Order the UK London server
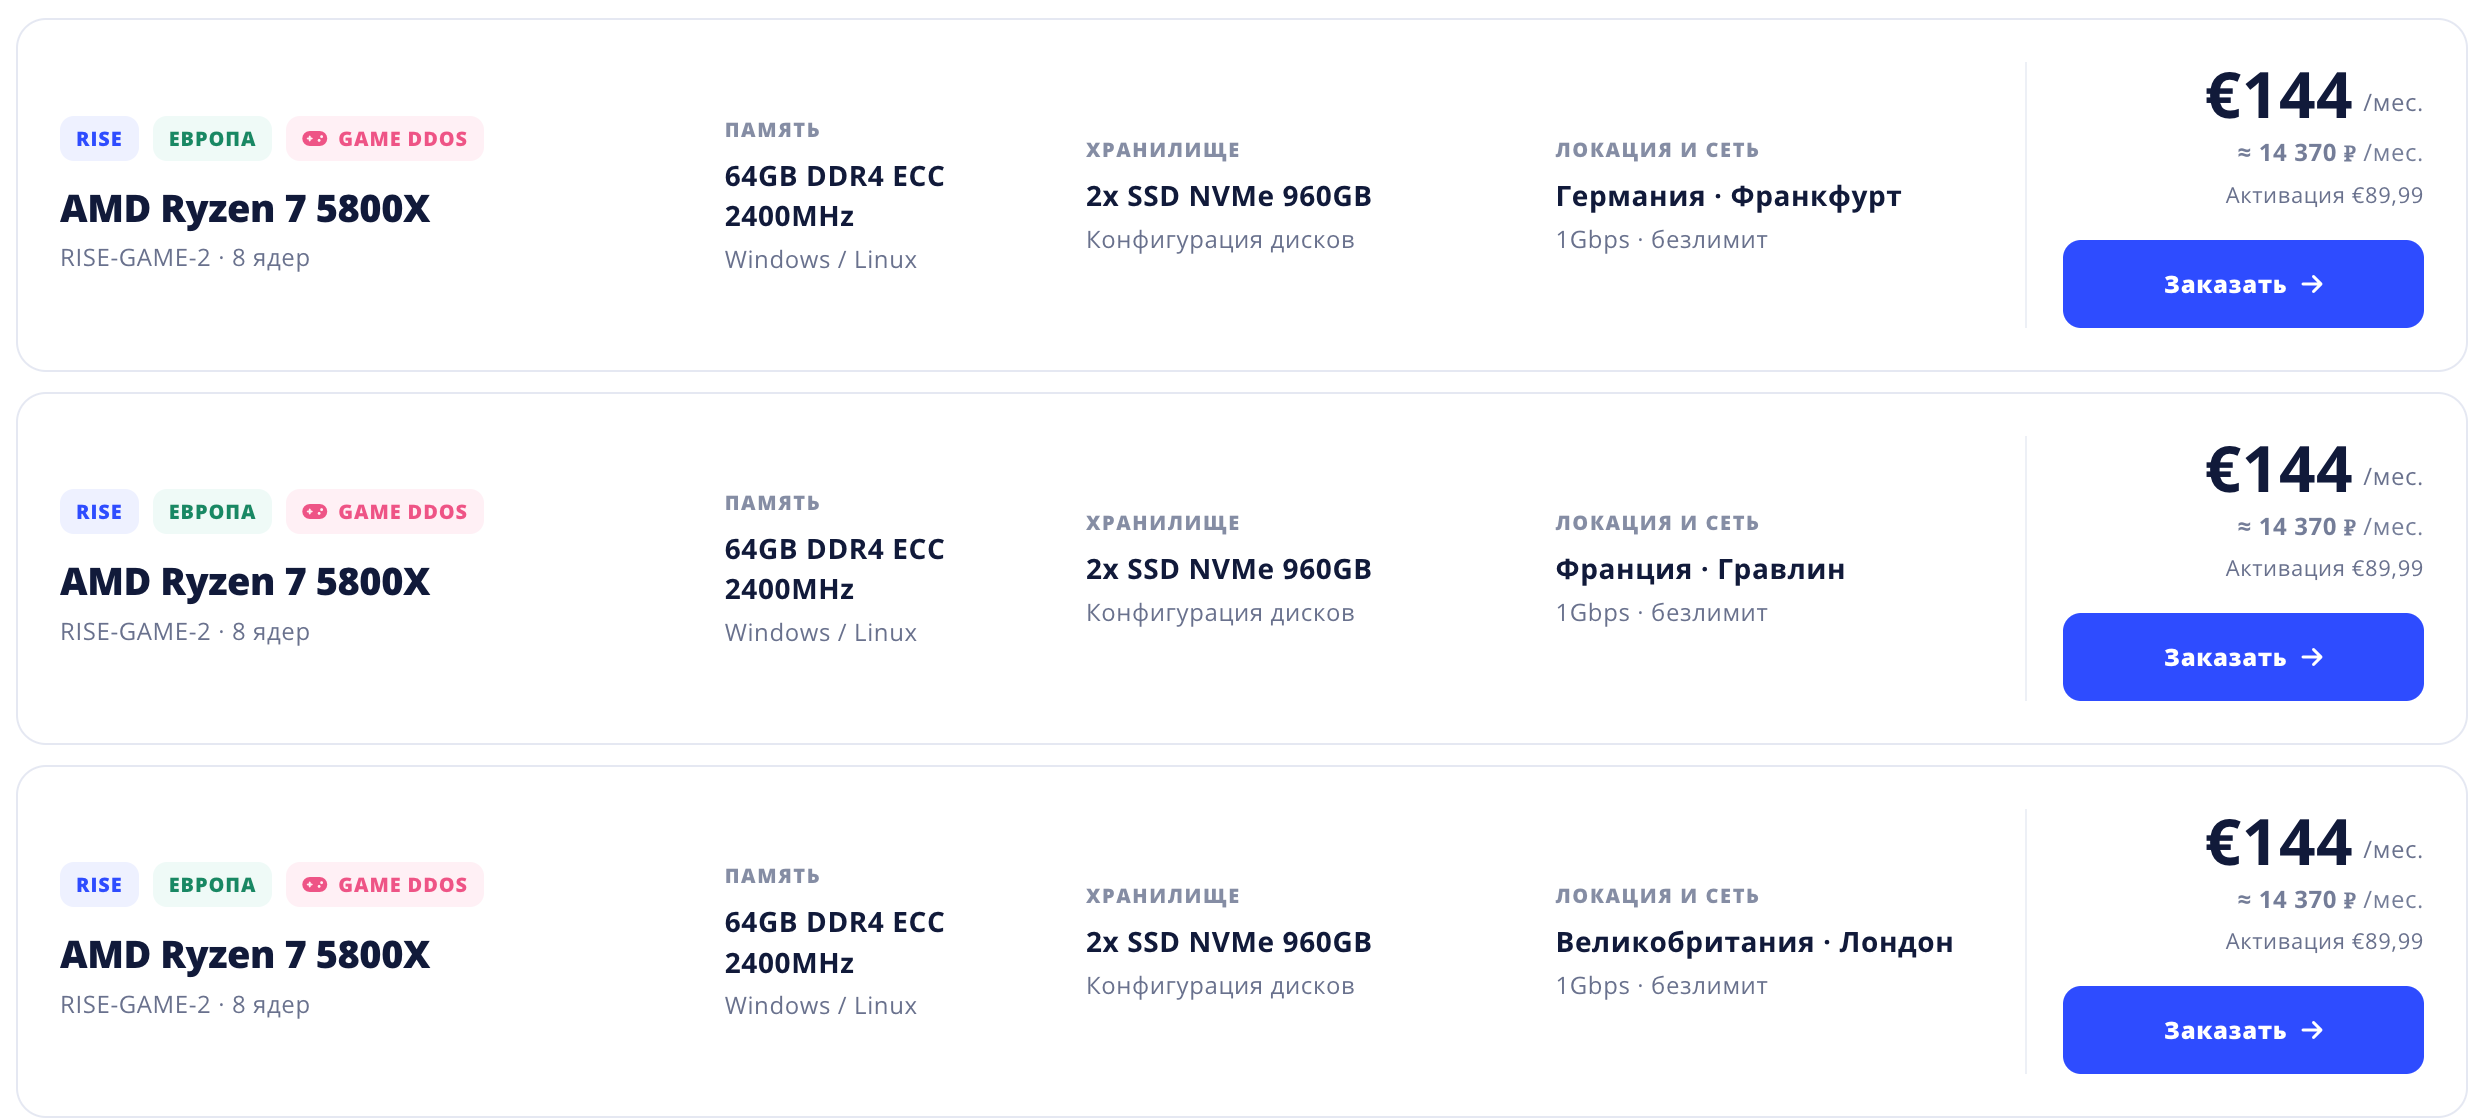Viewport: 2474px width, 1120px height. pos(2242,1030)
